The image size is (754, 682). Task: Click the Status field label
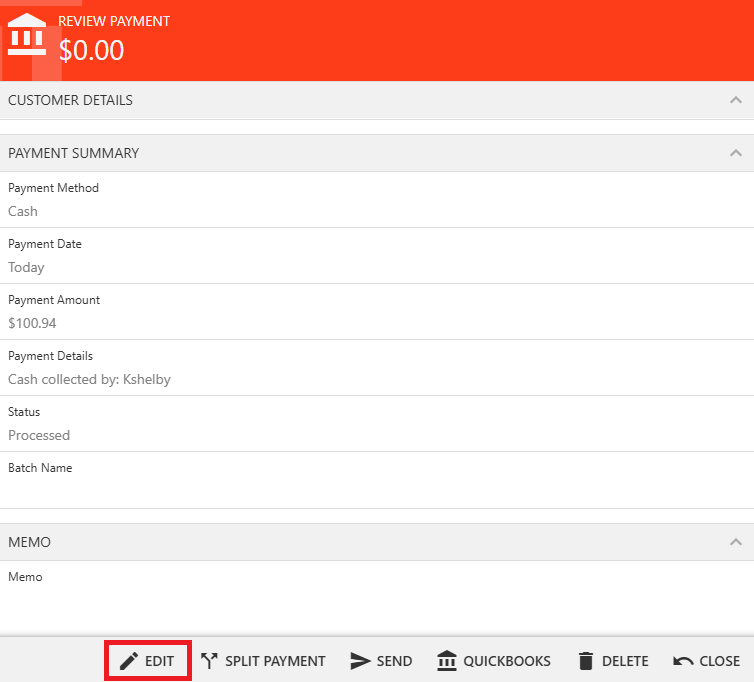pos(24,412)
